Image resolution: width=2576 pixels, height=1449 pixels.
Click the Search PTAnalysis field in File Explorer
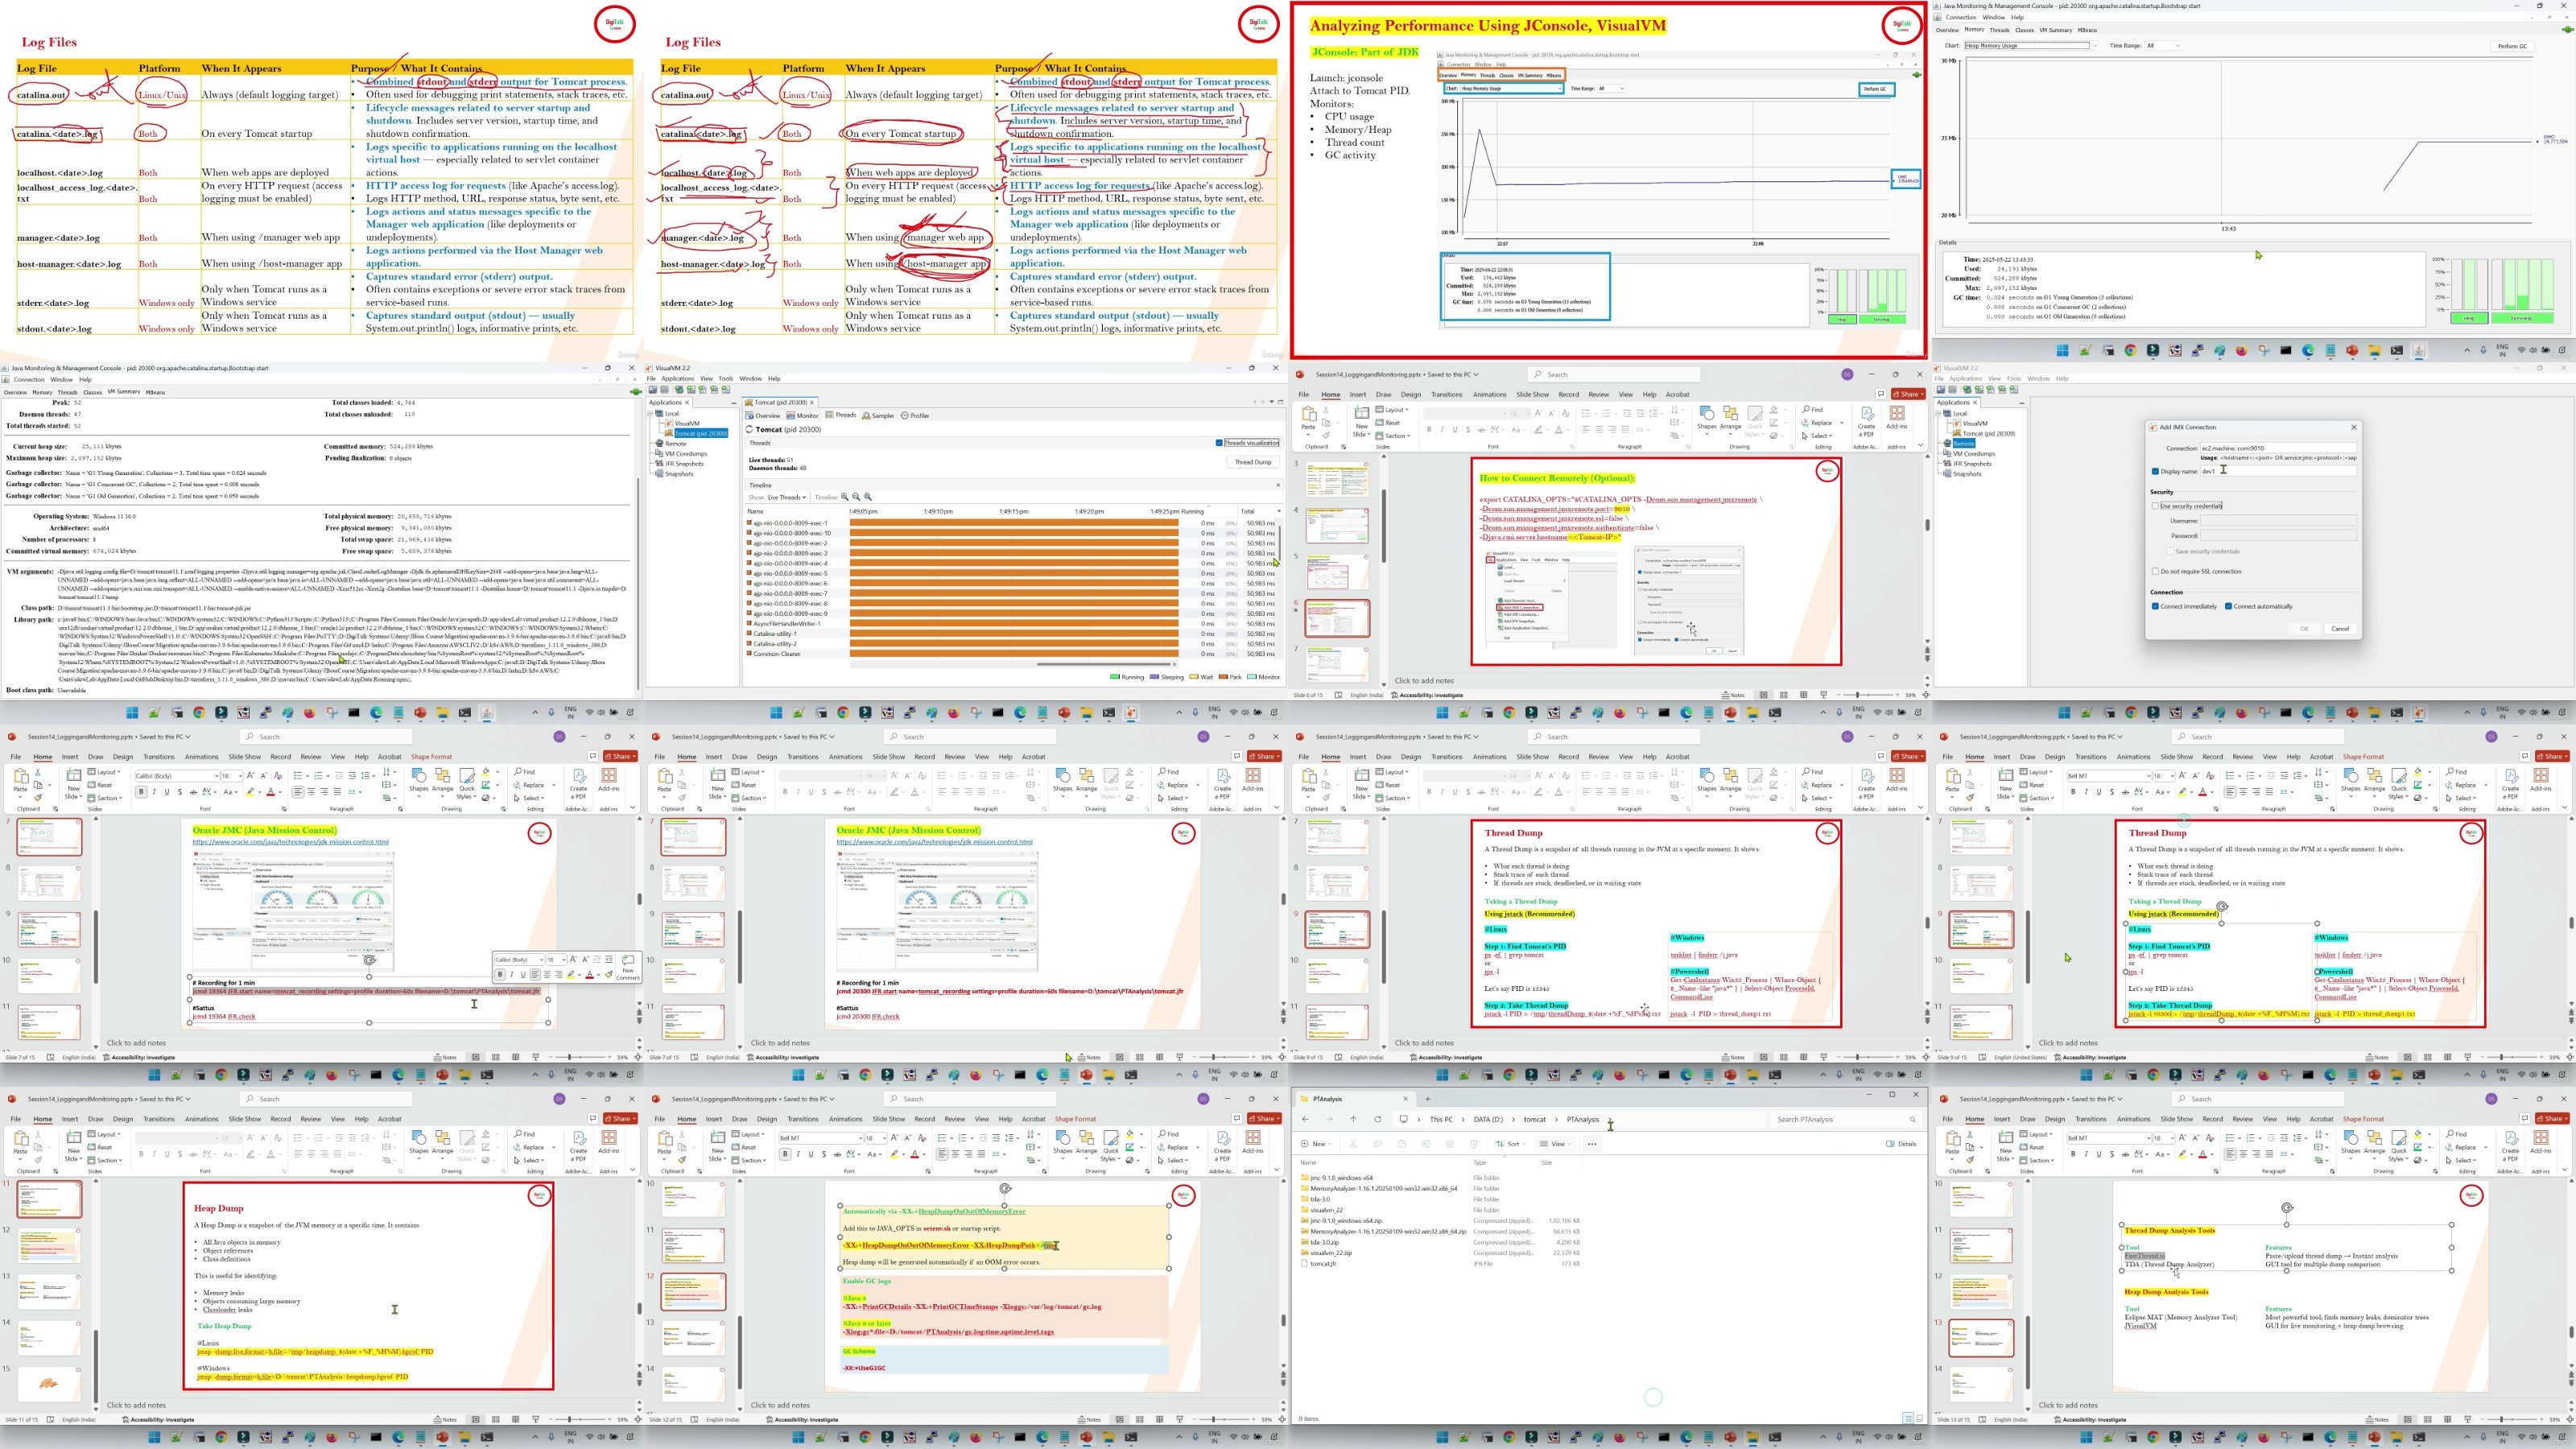[1846, 1120]
